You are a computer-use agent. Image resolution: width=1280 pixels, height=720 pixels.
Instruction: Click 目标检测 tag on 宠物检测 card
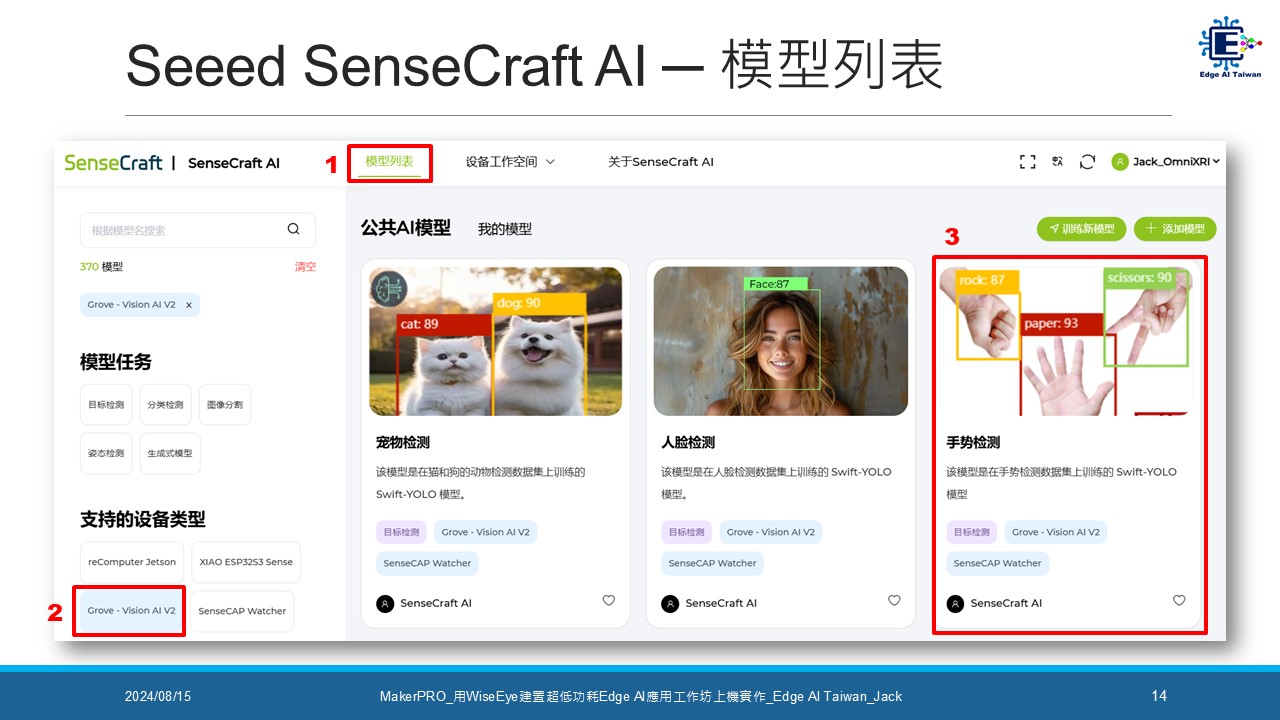coord(401,532)
